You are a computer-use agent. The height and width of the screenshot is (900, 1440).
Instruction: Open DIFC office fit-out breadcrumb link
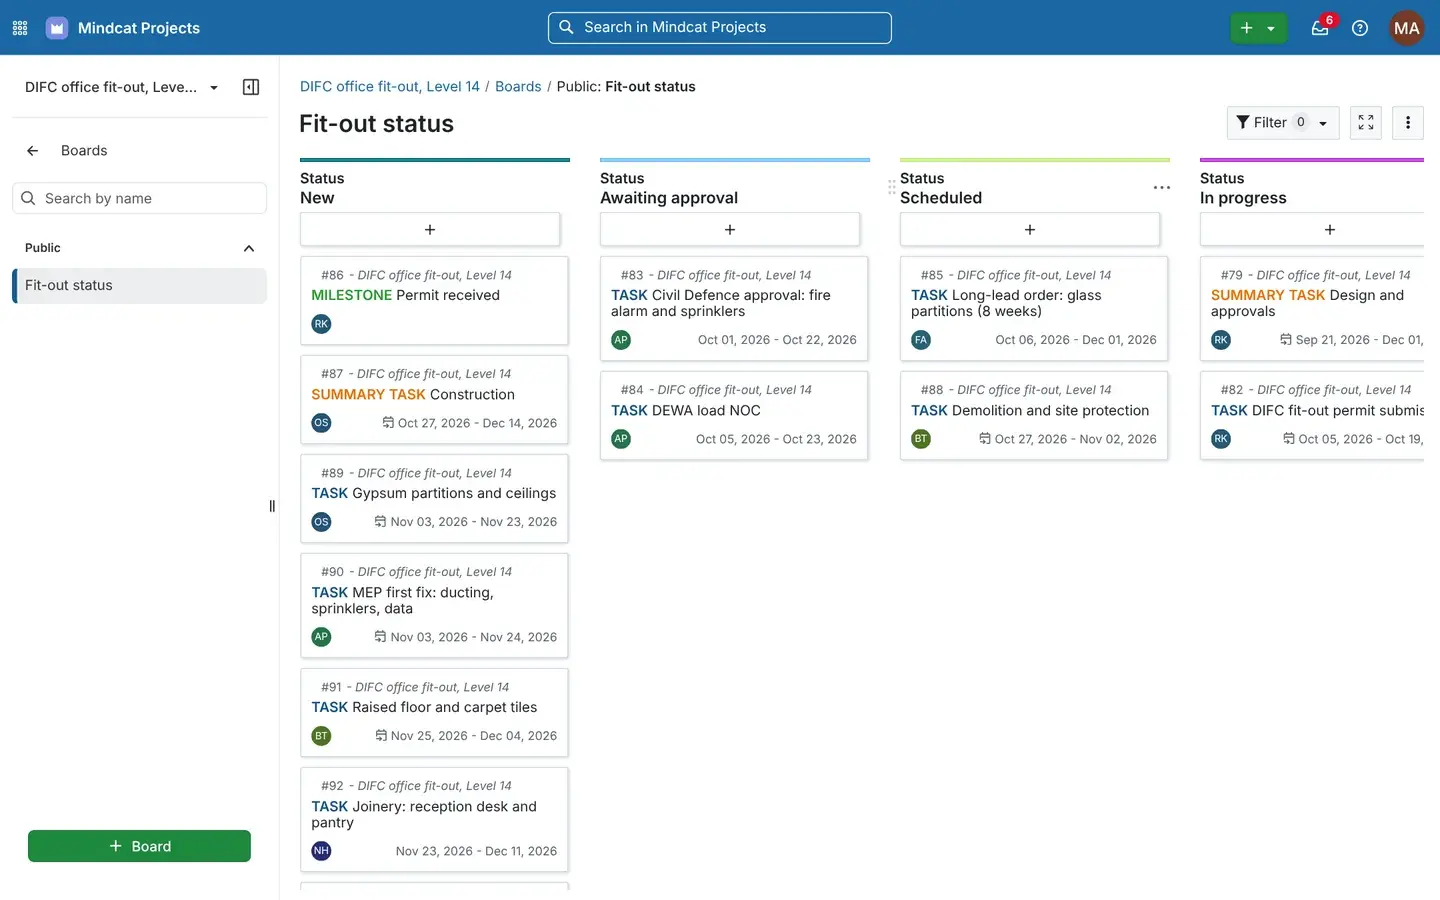pos(390,87)
